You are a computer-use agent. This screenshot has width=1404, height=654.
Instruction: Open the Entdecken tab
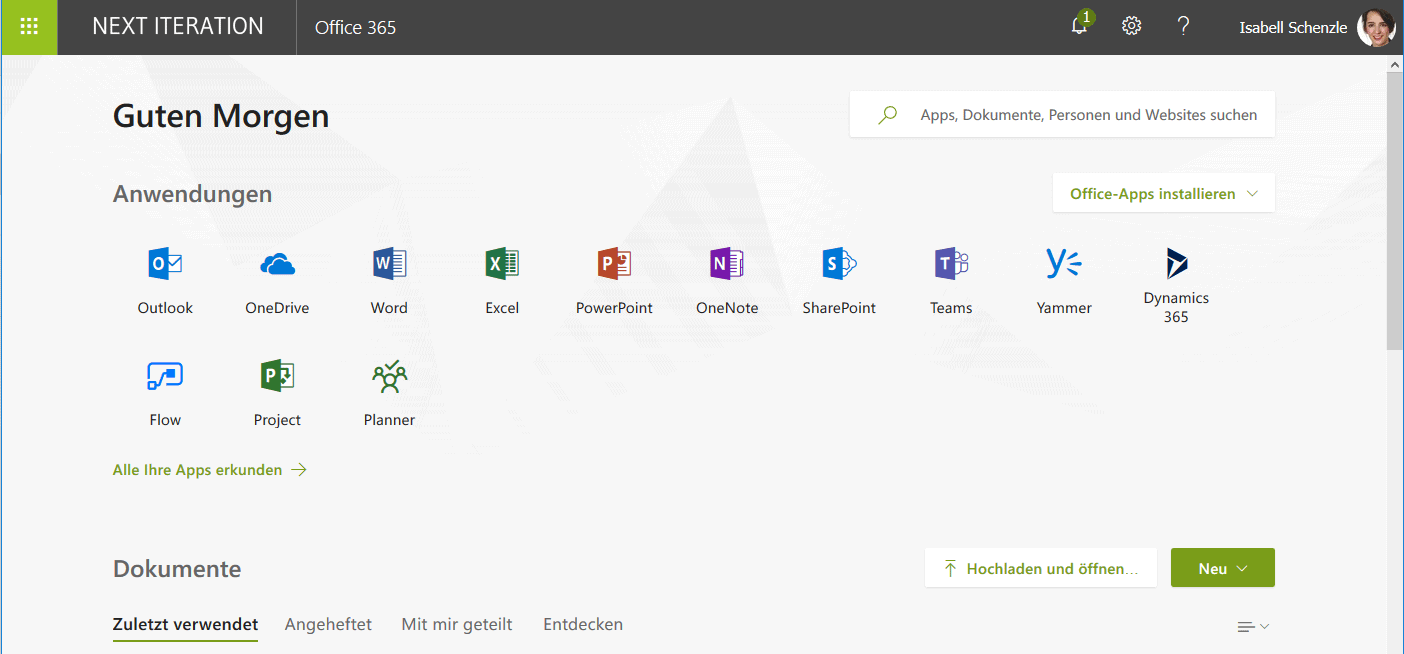click(583, 624)
